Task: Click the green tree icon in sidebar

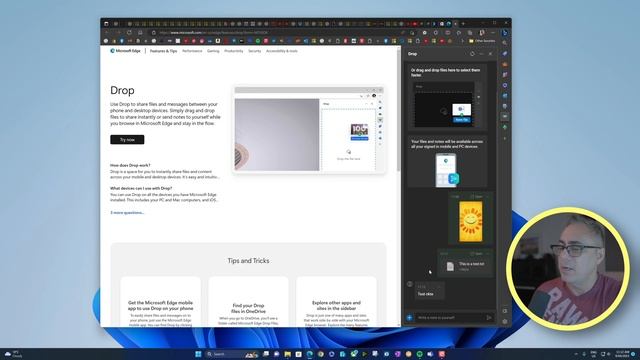Action: pyautogui.click(x=505, y=127)
